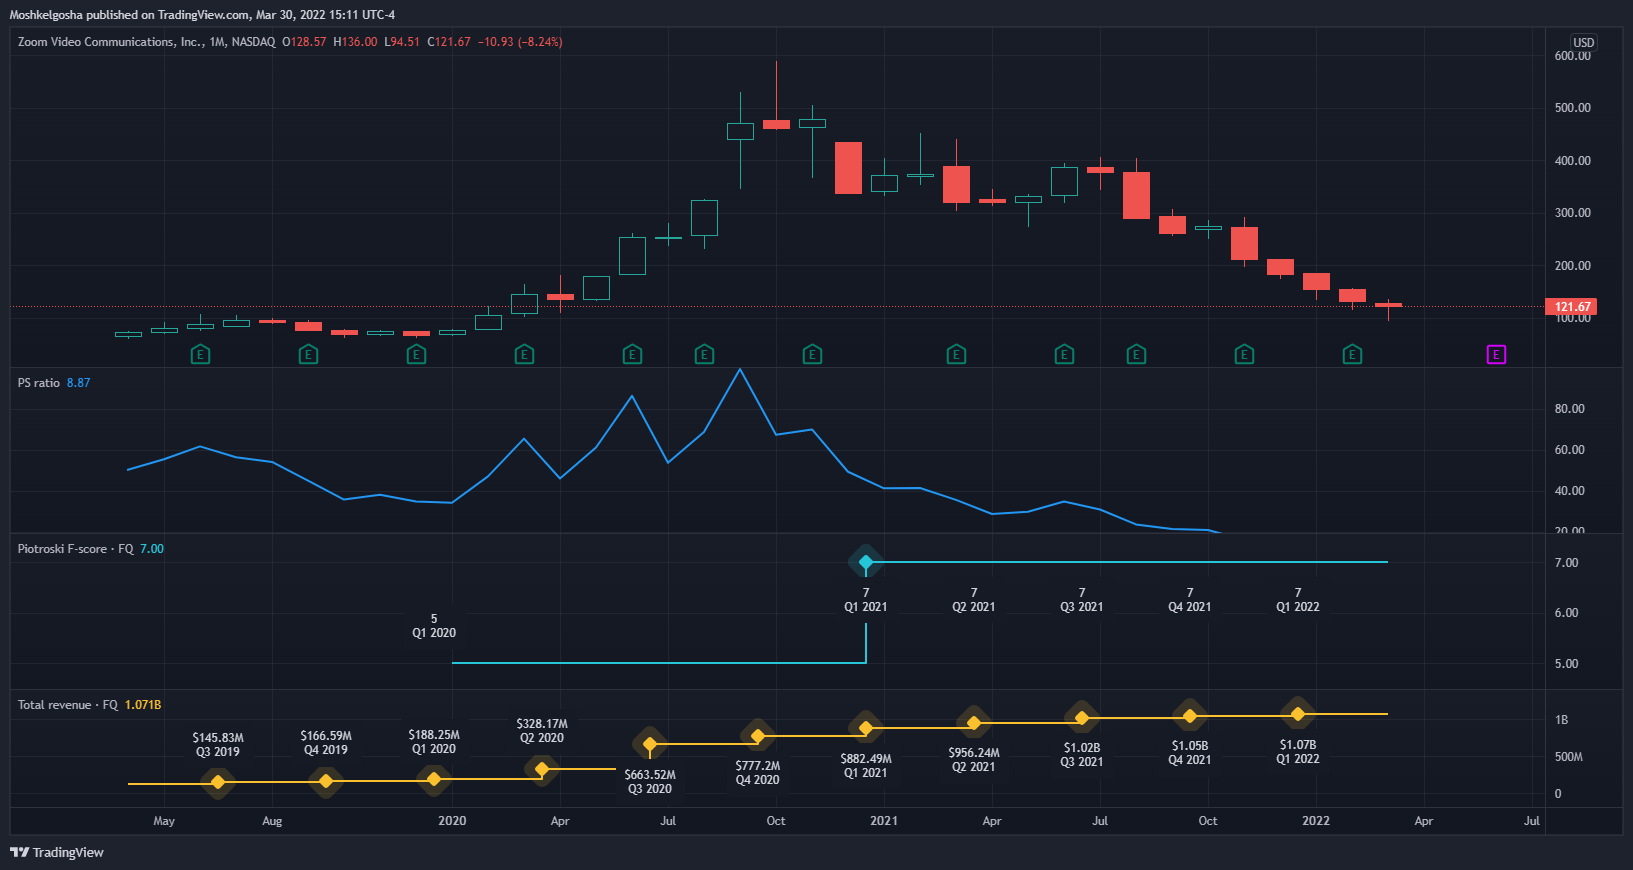Click the $1.07B Q1 2022 revenue label

pos(1298,752)
